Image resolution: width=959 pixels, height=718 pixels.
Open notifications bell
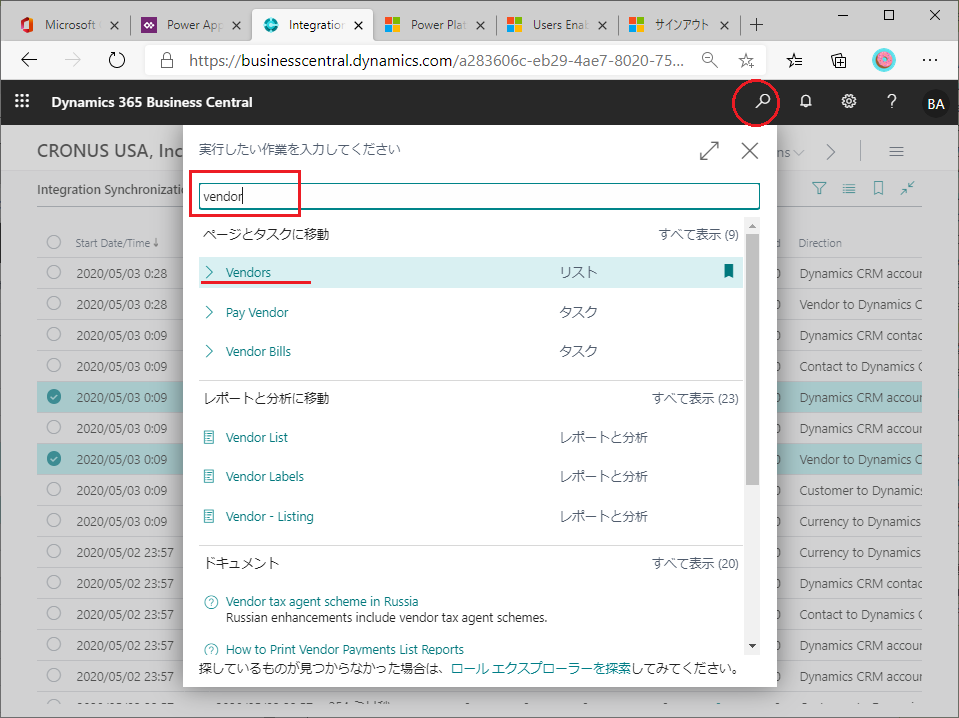(x=805, y=101)
